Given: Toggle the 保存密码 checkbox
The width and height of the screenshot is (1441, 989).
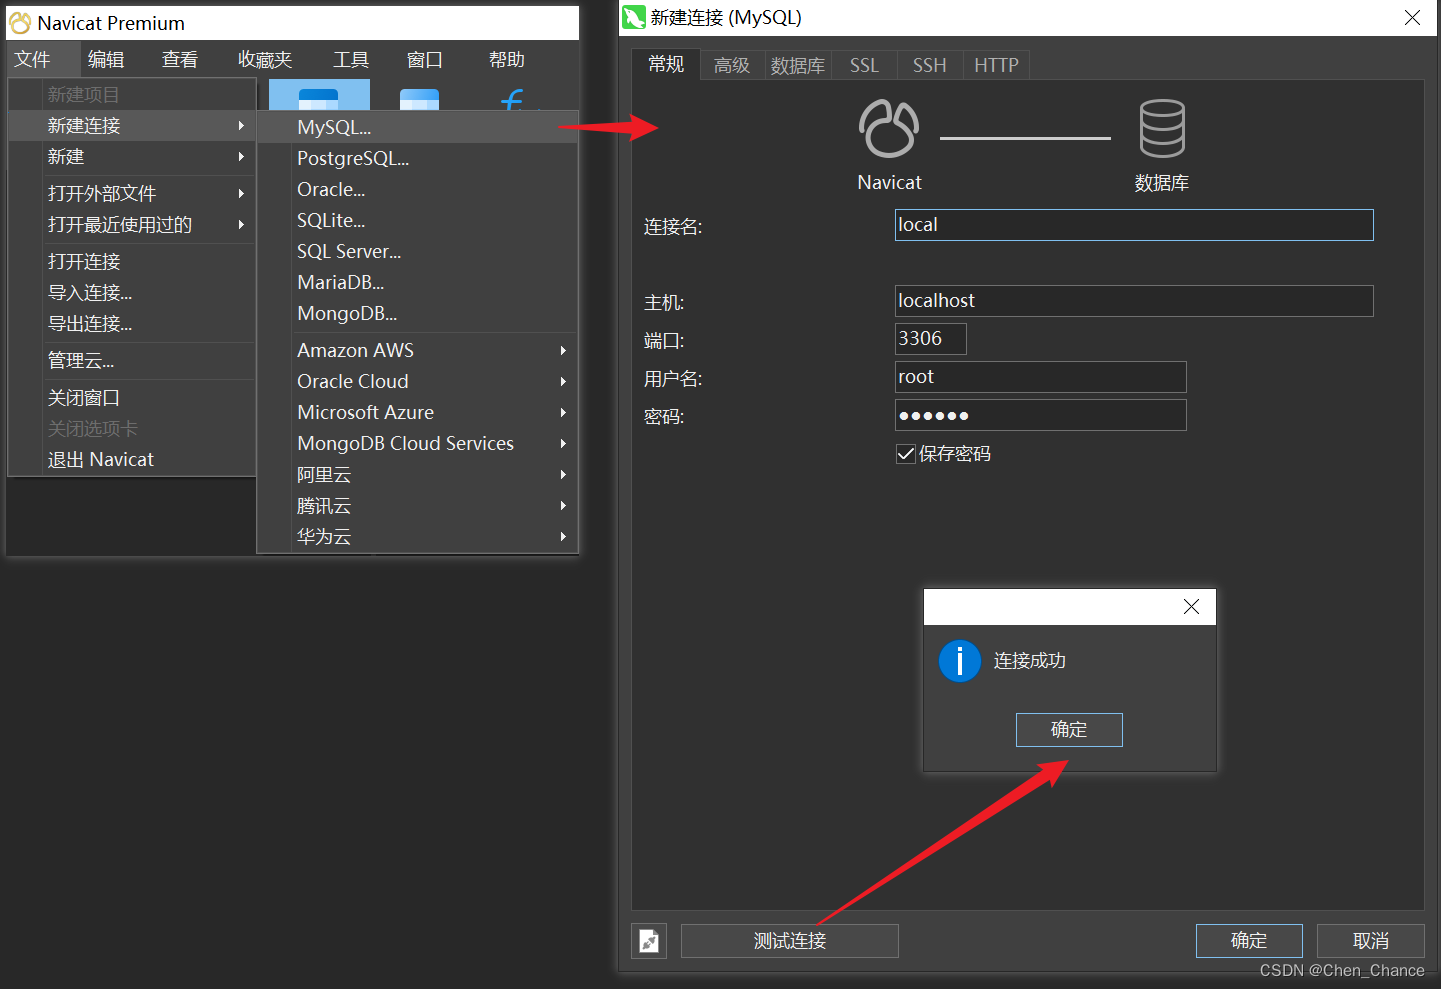Looking at the screenshot, I should [x=906, y=454].
